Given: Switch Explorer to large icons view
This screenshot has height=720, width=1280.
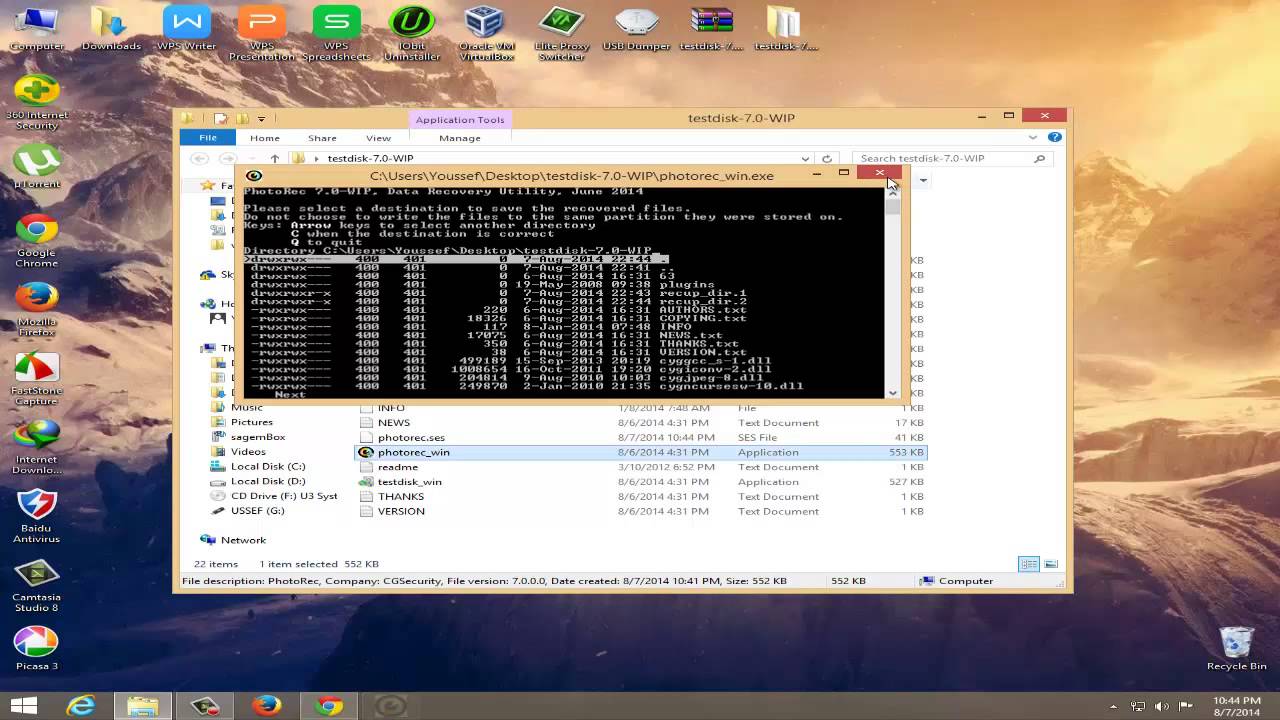Looking at the screenshot, I should (1050, 564).
